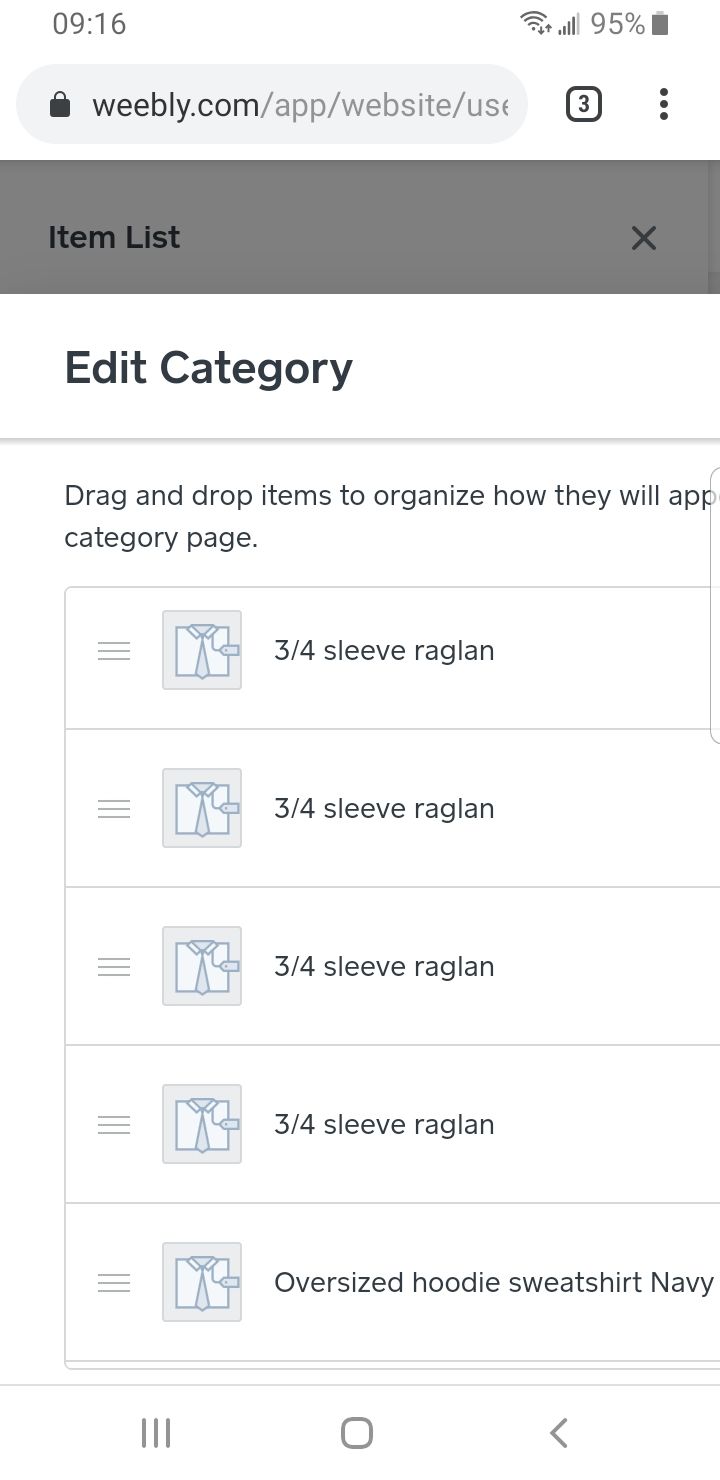Click the drag handle on the third raglan item
Screen dimensions: 720x1480
pyautogui.click(x=113, y=966)
